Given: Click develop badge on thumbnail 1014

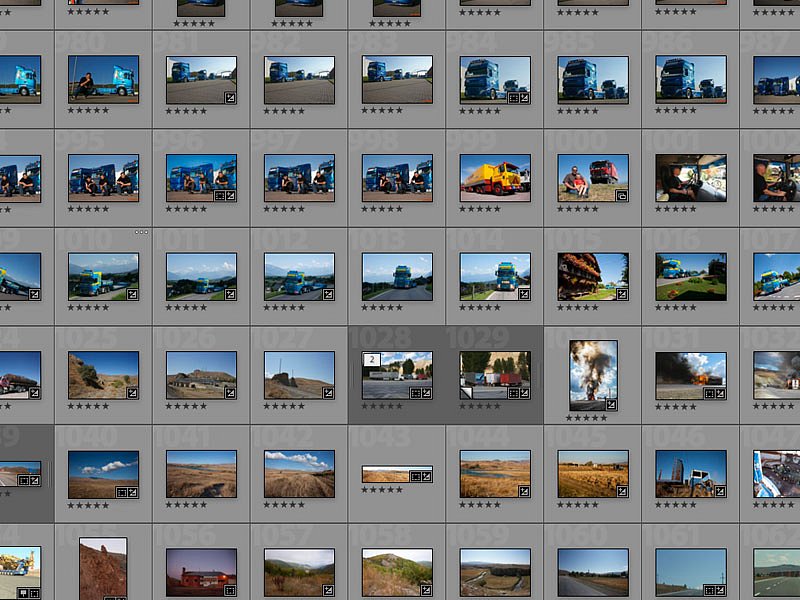Looking at the screenshot, I should pos(524,294).
